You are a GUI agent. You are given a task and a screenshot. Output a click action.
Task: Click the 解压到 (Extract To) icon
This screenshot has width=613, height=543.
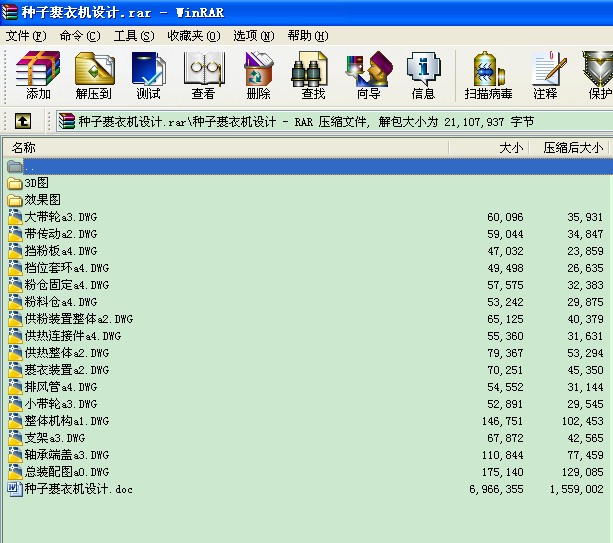pyautogui.click(x=94, y=75)
